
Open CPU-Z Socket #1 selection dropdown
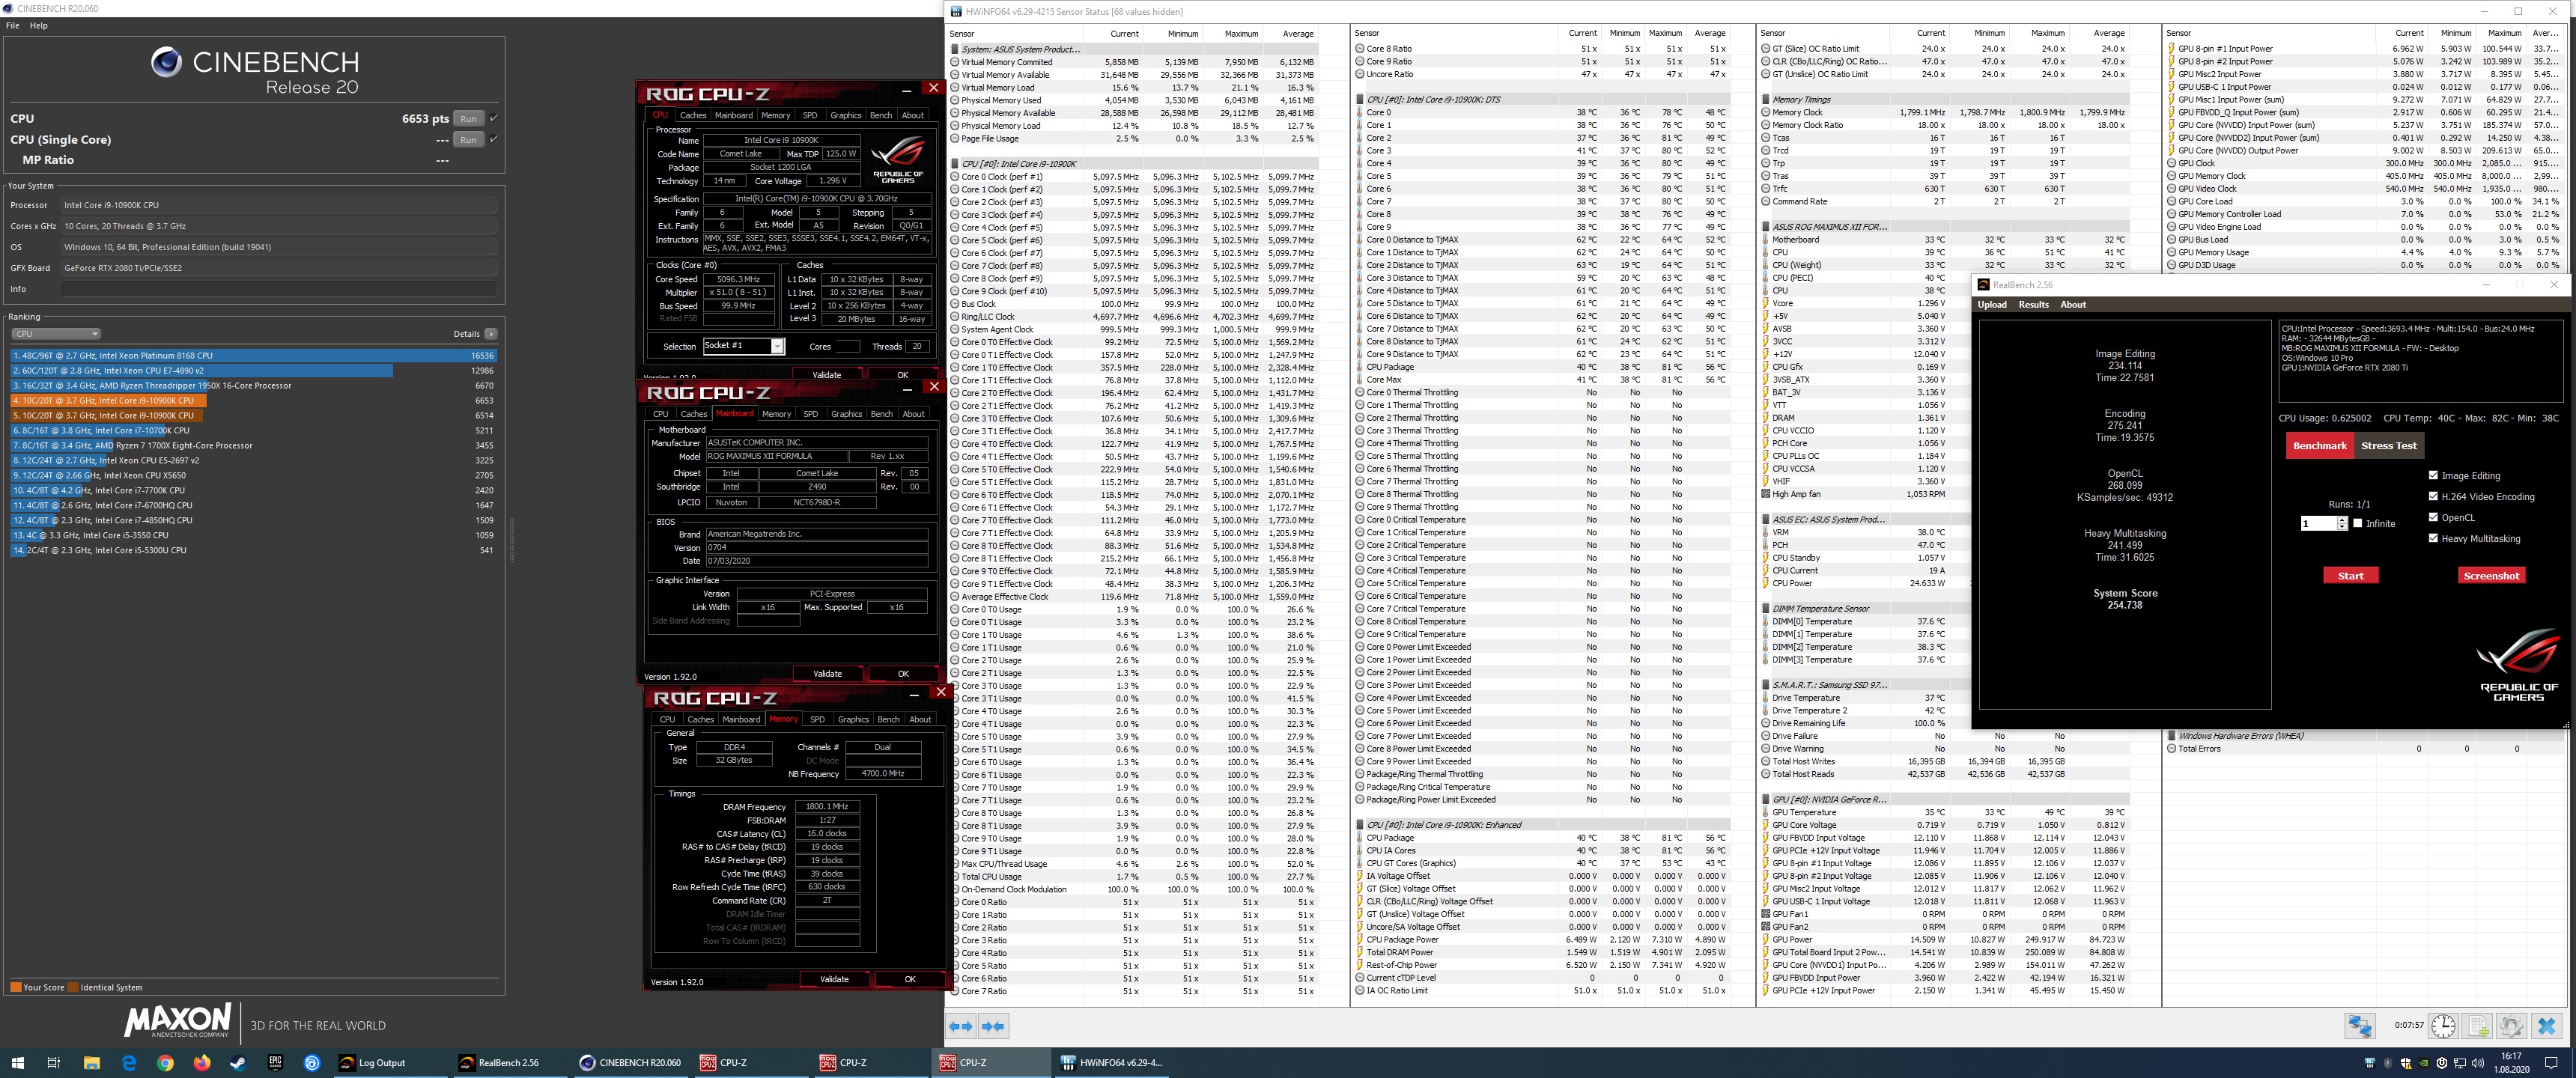point(744,346)
